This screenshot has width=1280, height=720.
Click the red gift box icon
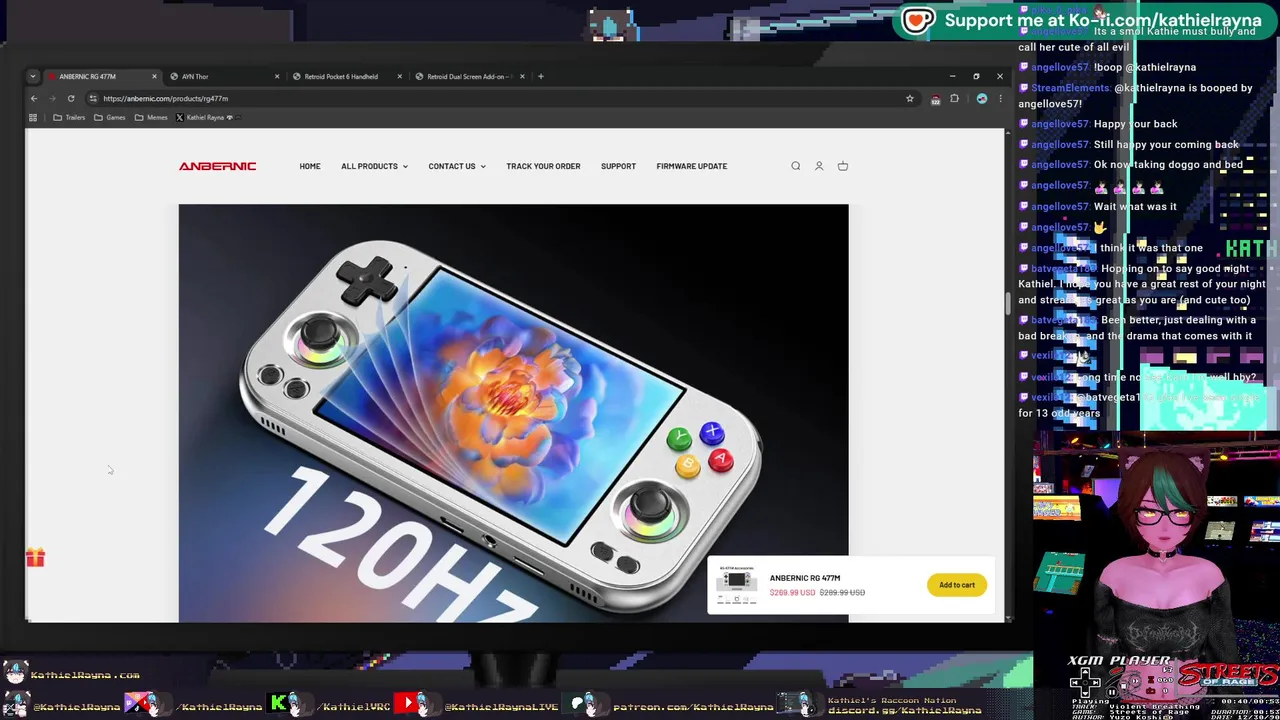(35, 557)
